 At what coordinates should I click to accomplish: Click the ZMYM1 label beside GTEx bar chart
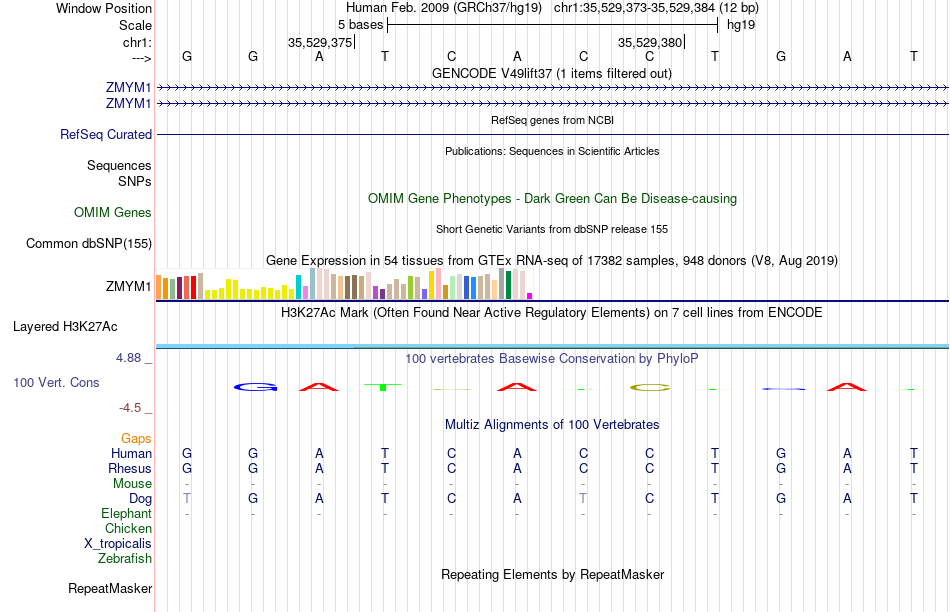click(128, 286)
